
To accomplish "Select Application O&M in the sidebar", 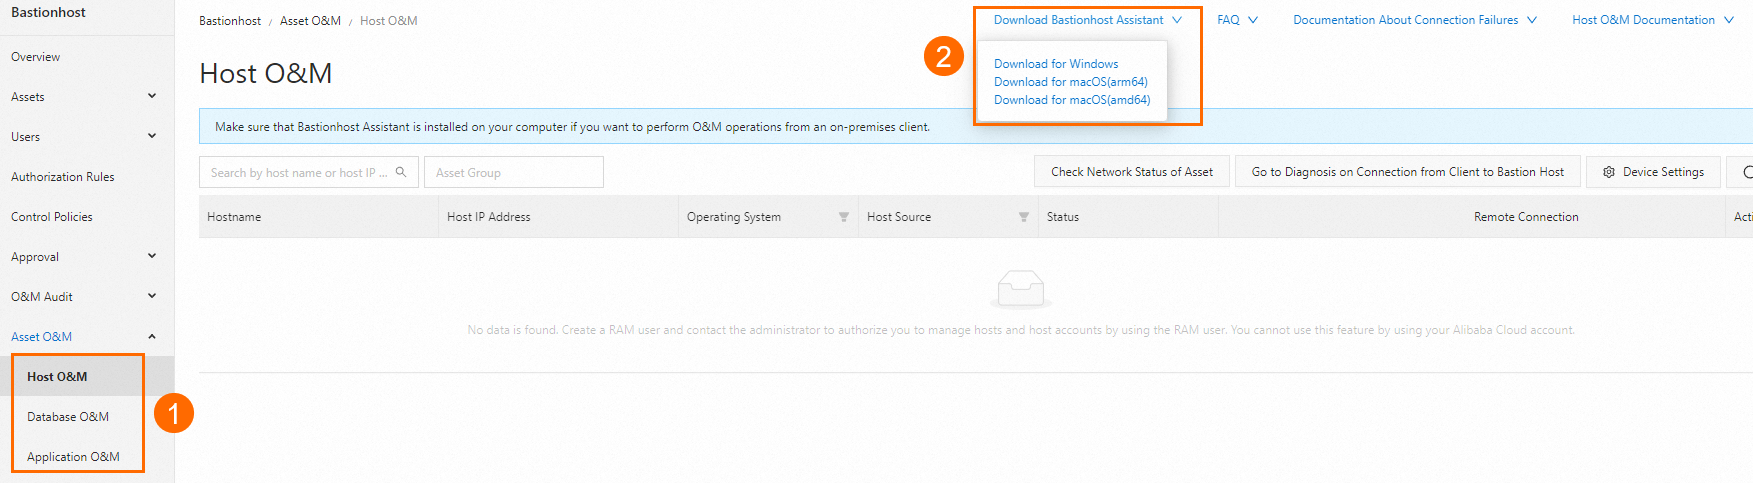I will click(x=73, y=457).
